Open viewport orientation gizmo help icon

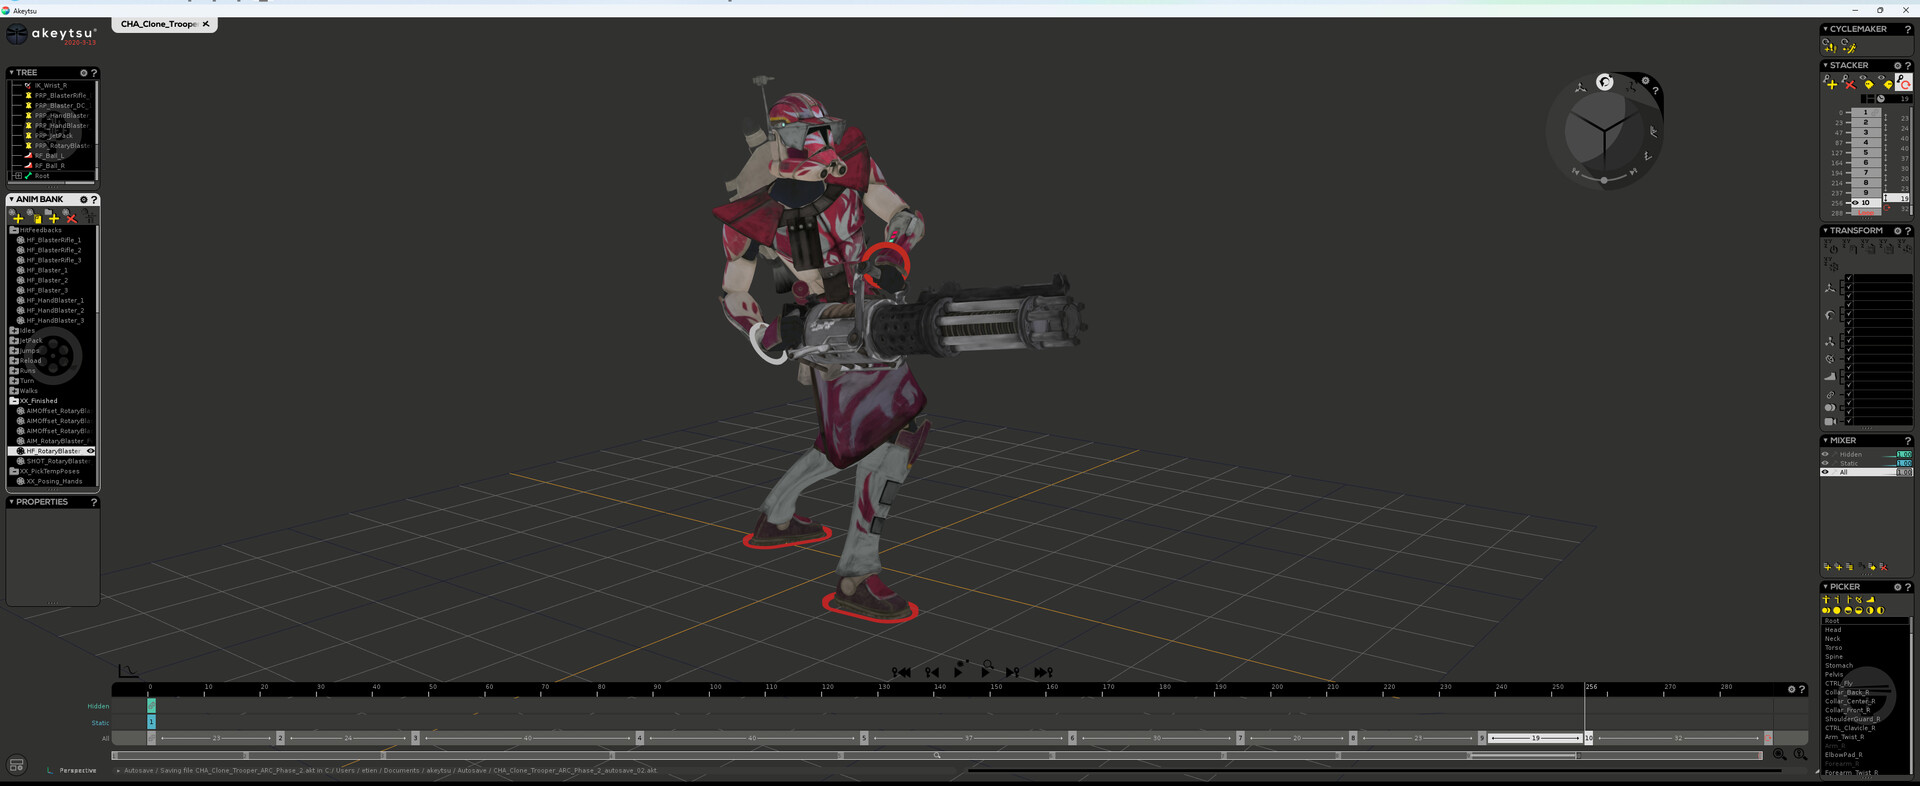click(x=1655, y=91)
